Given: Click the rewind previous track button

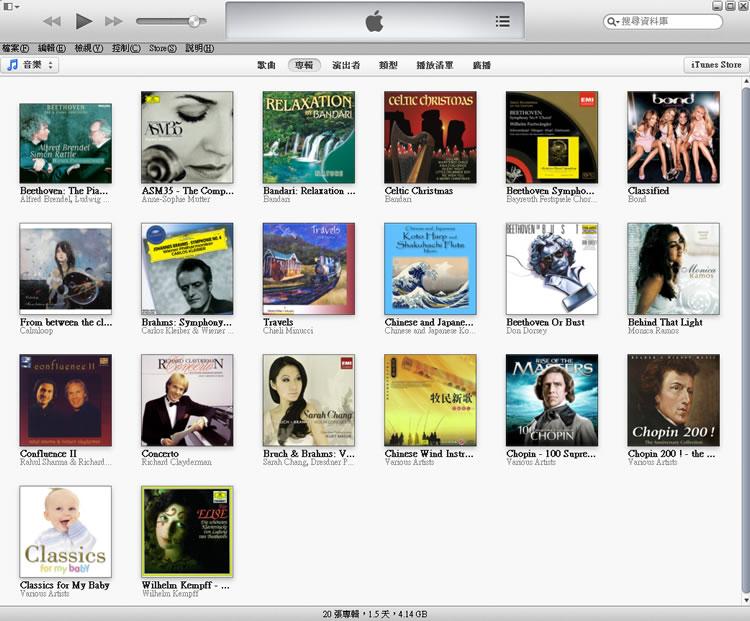Looking at the screenshot, I should click(52, 21).
